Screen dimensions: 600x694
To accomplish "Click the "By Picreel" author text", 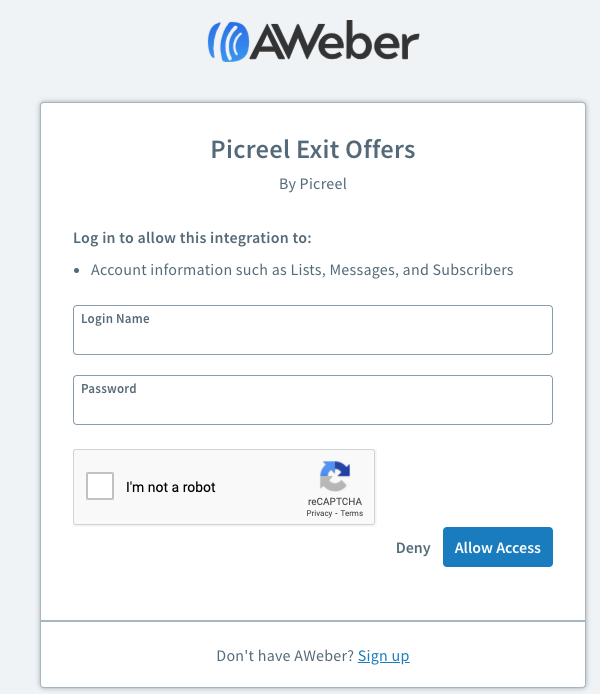I will point(313,184).
